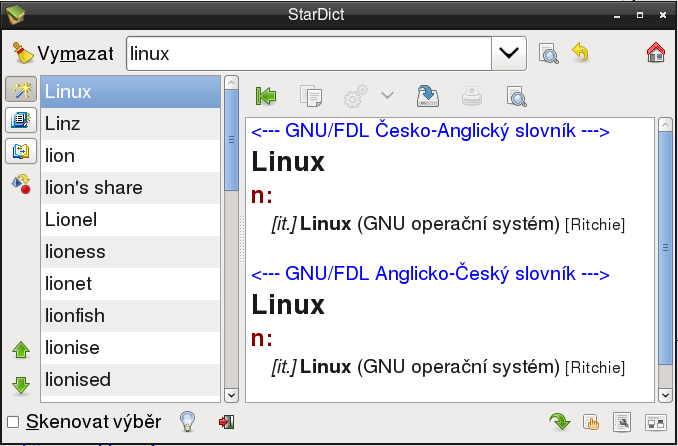Click the green go-back arrow in toolbar
The height and width of the screenshot is (446, 678).
coord(265,97)
